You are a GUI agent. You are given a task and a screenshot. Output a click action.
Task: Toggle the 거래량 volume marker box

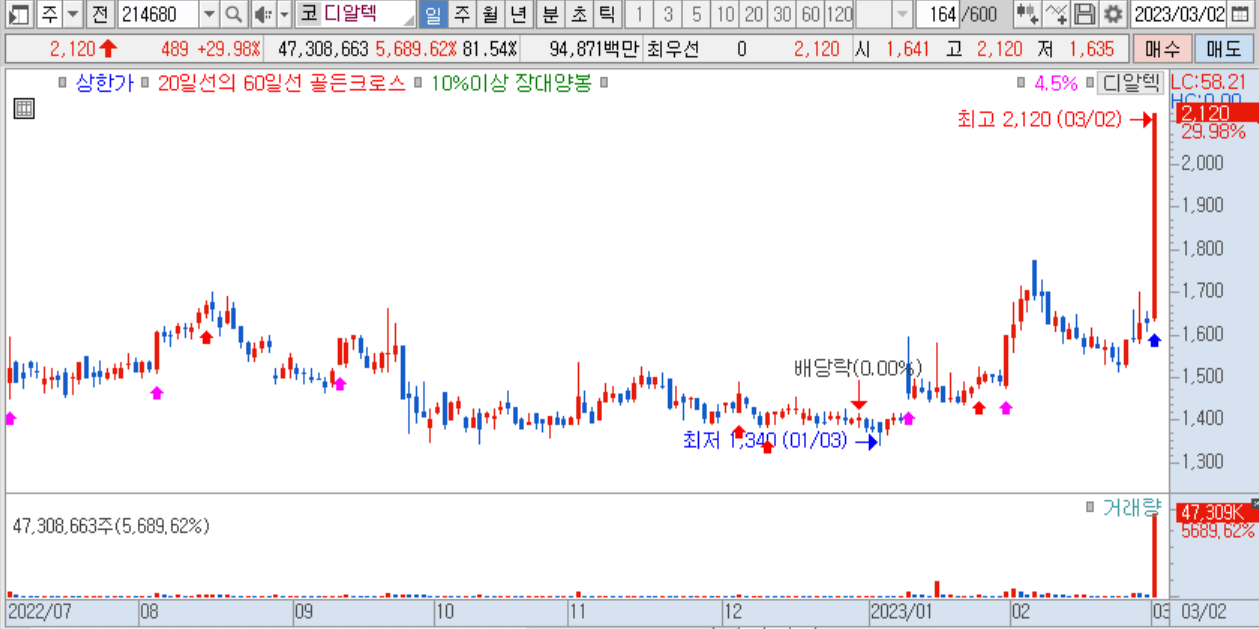1091,507
